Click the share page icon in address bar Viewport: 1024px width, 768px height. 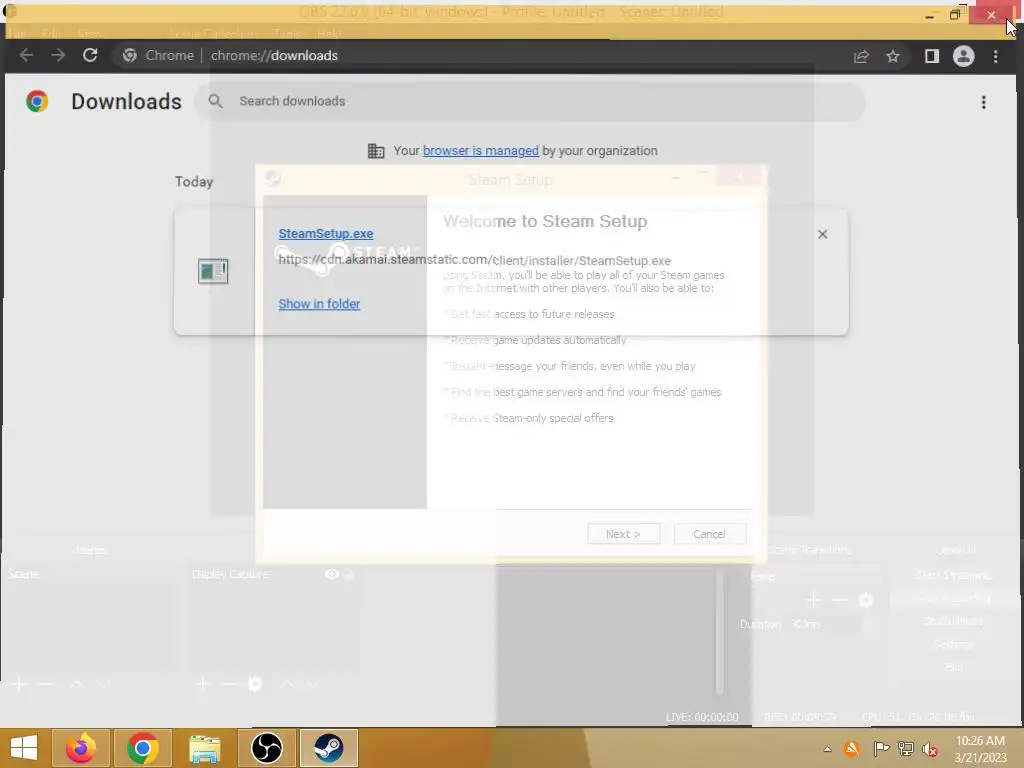(861, 57)
